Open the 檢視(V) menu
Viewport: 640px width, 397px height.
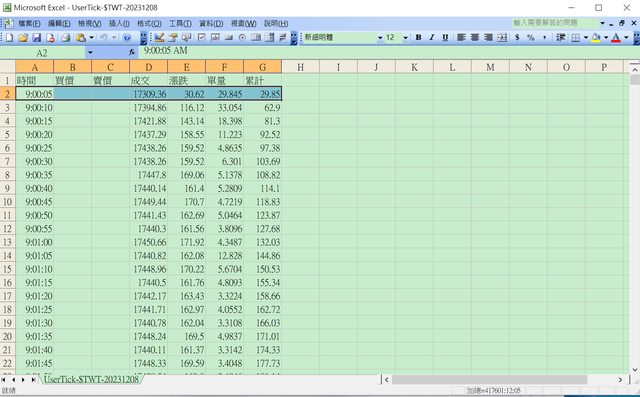[x=89, y=24]
